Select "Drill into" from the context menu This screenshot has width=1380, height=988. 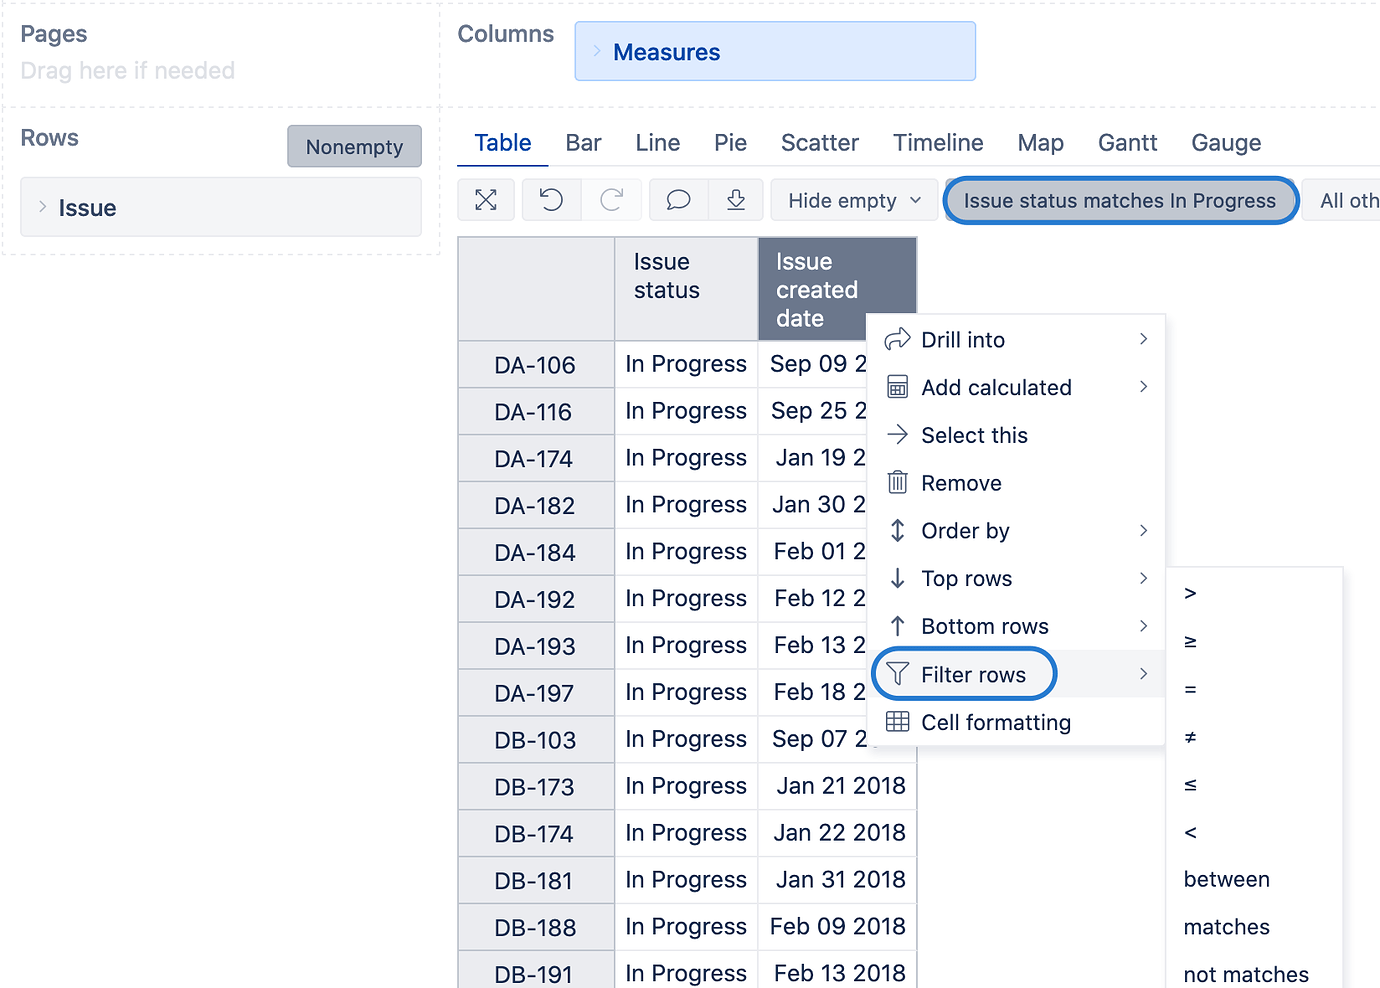click(x=963, y=339)
